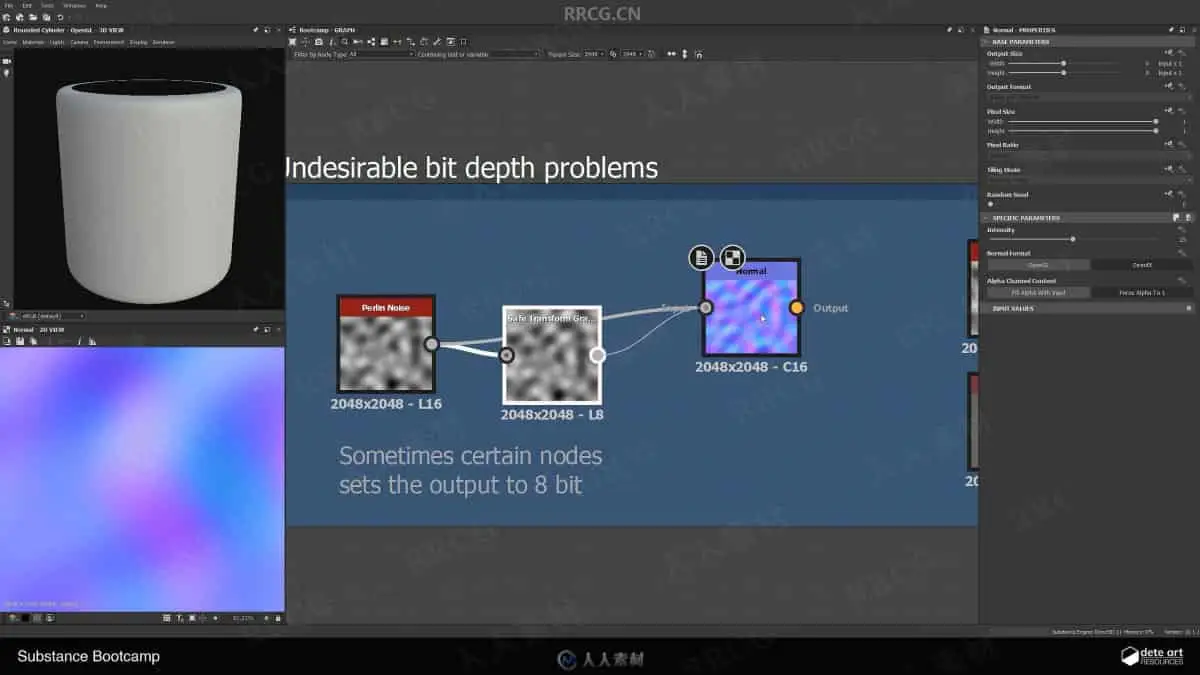
Task: Click the Tiling Mode inheritance icon
Action: coord(1169,169)
